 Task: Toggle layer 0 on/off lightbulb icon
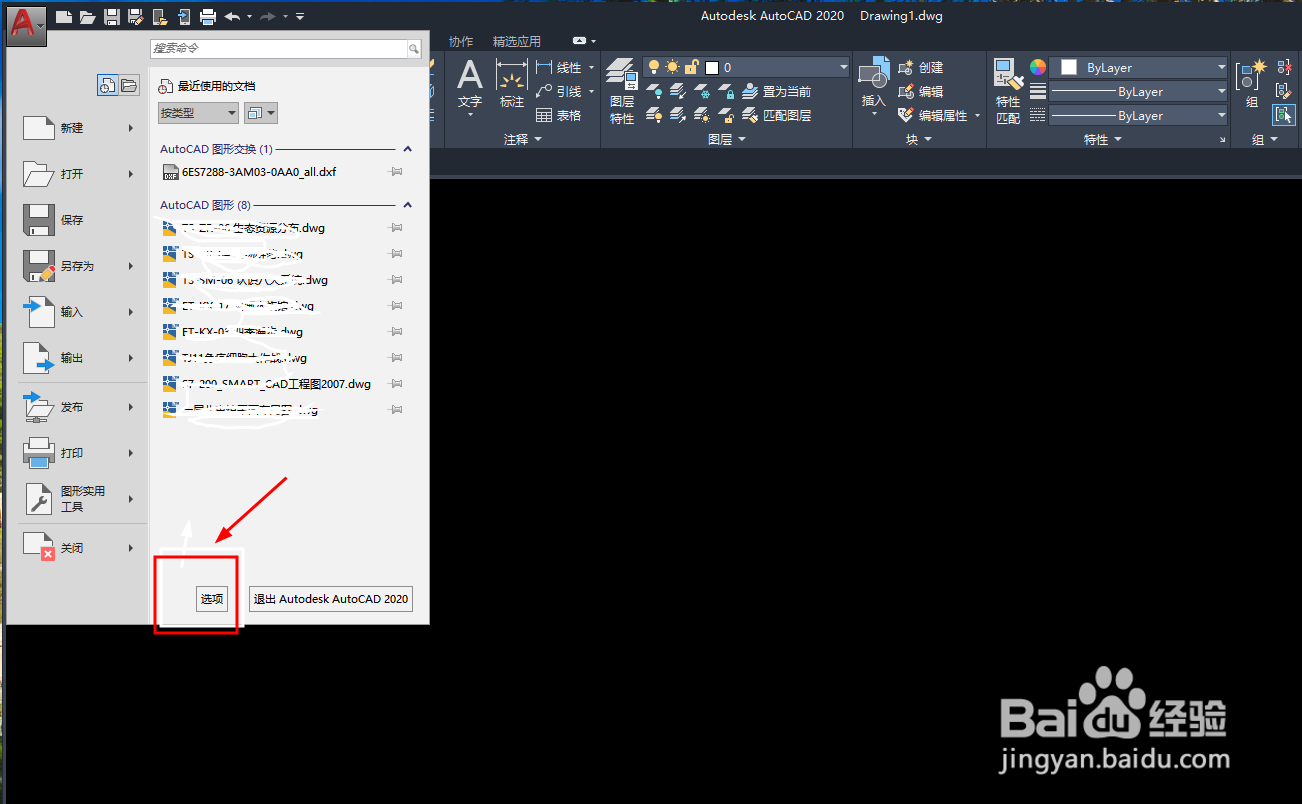654,67
